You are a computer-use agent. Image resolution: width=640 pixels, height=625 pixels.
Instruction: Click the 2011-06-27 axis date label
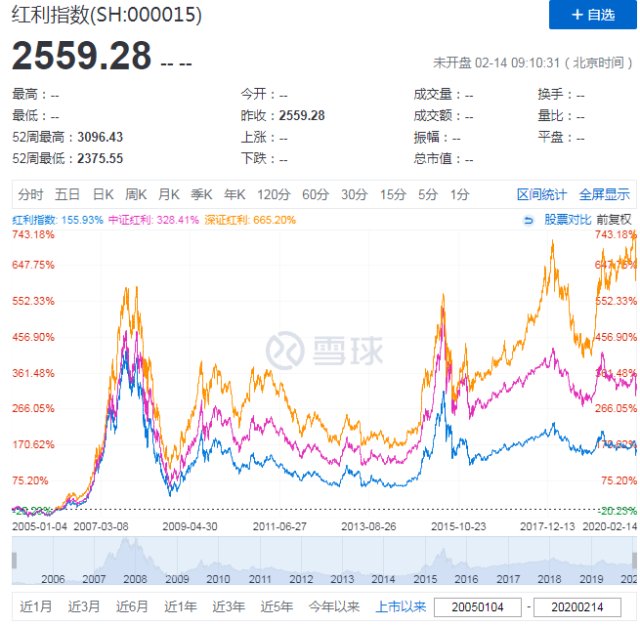280,526
